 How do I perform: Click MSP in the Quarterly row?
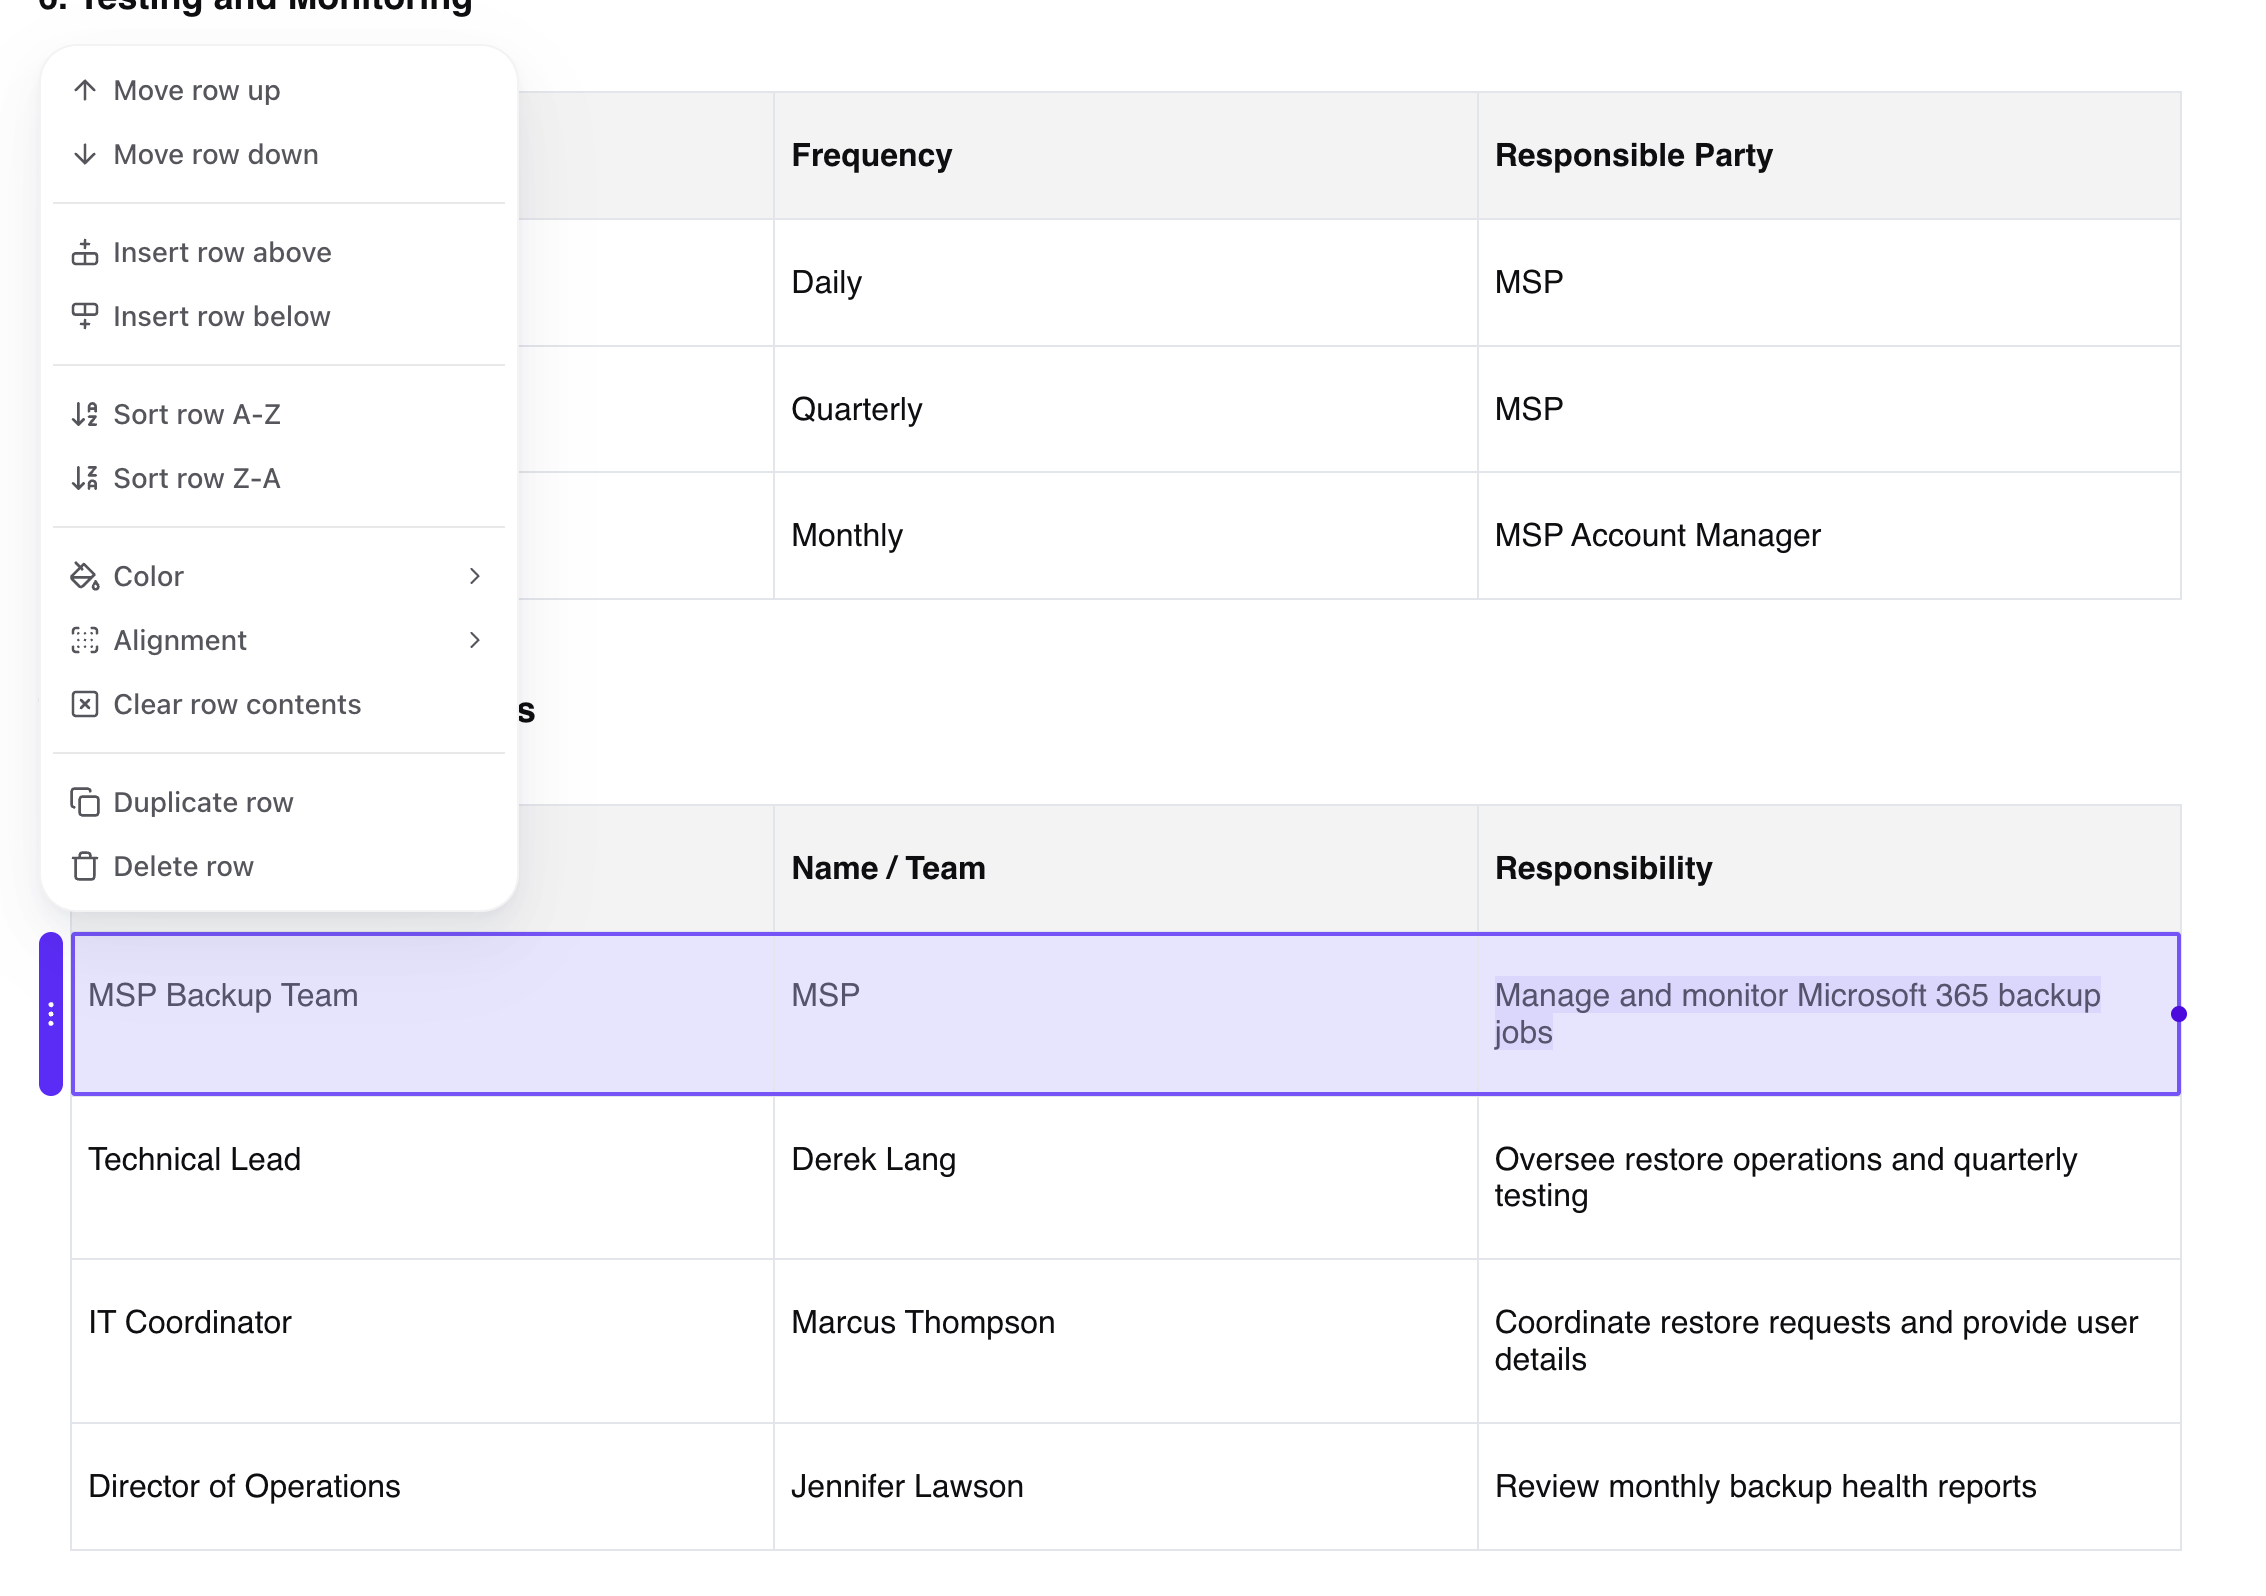(x=1829, y=410)
